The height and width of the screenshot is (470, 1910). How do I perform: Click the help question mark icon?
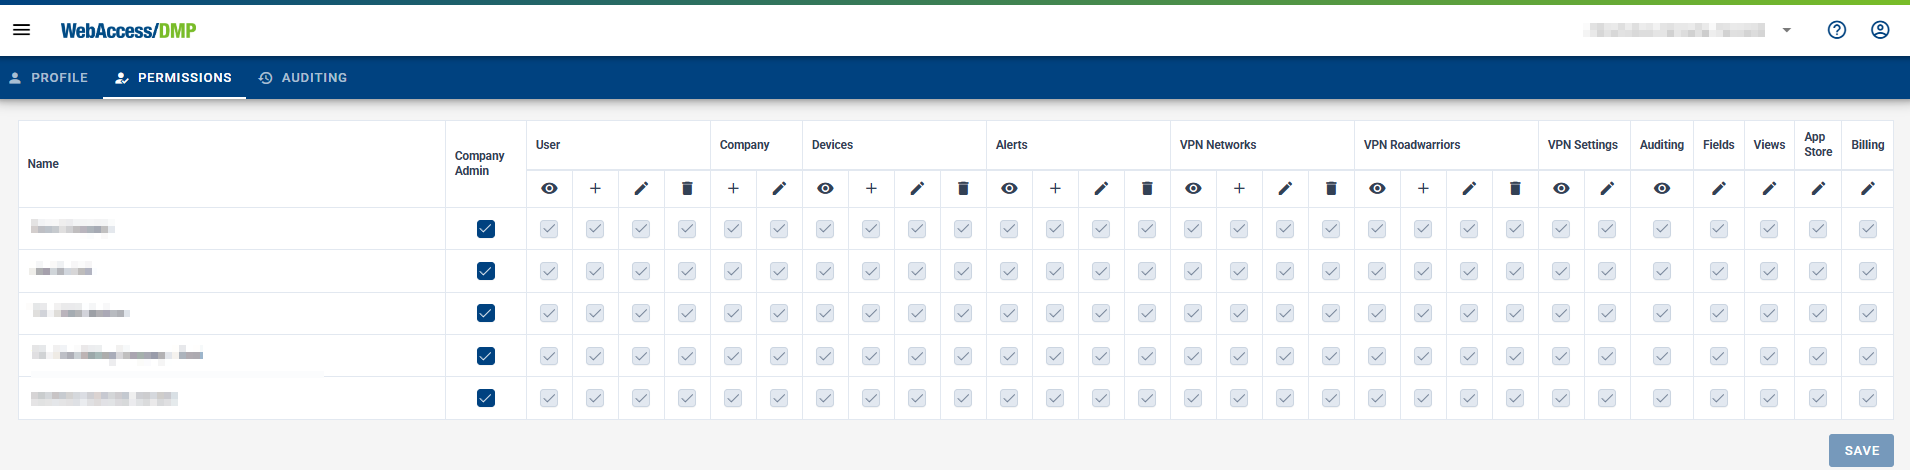click(1836, 30)
